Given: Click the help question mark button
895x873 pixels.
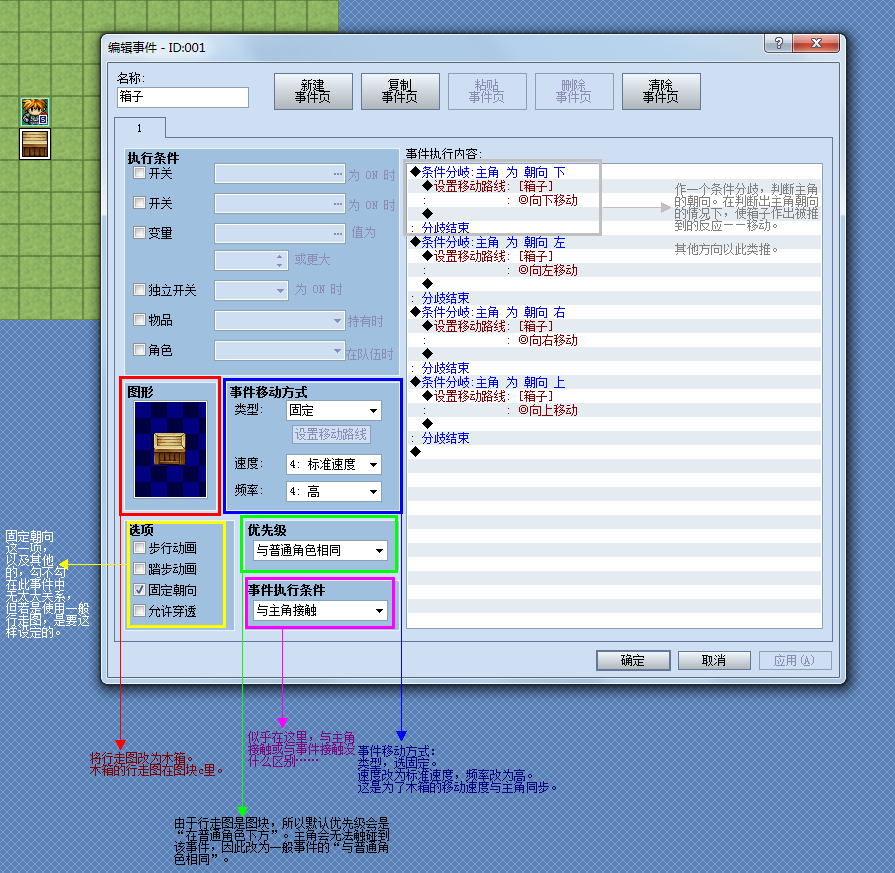Looking at the screenshot, I should (779, 43).
